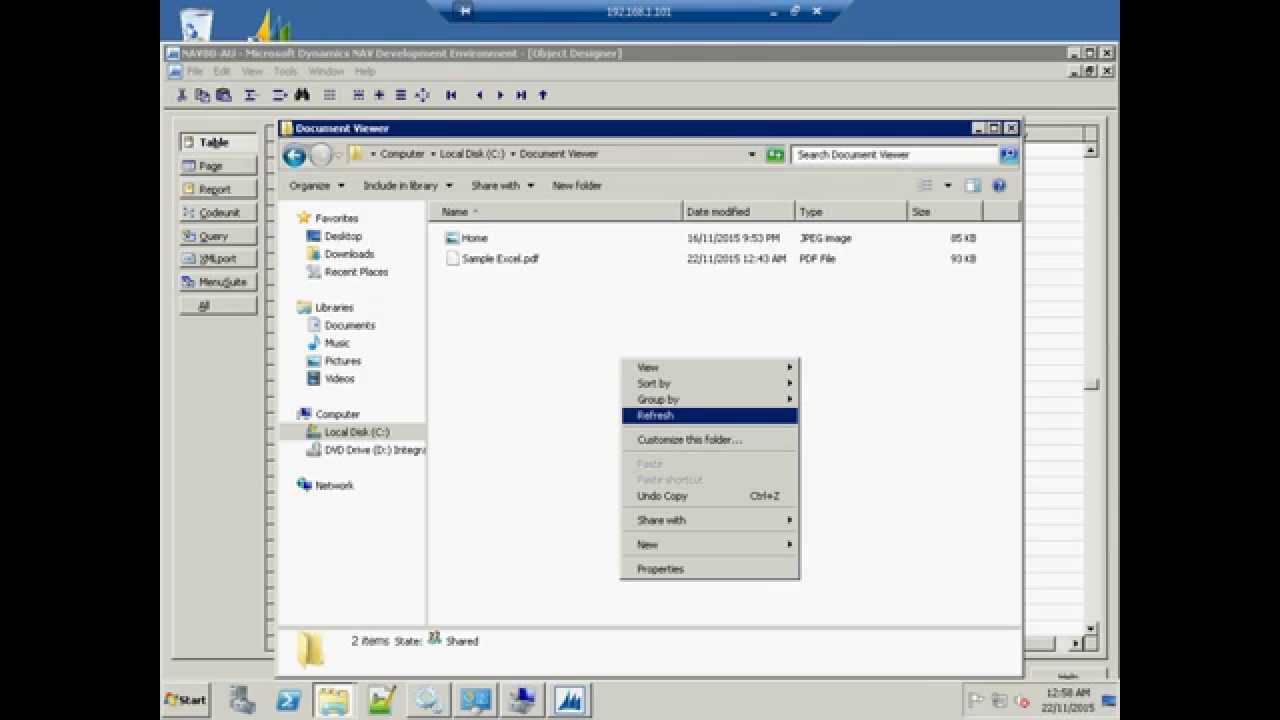Click the Object Designer scrollbar up arrow
1280x720 pixels.
pos(1091,150)
